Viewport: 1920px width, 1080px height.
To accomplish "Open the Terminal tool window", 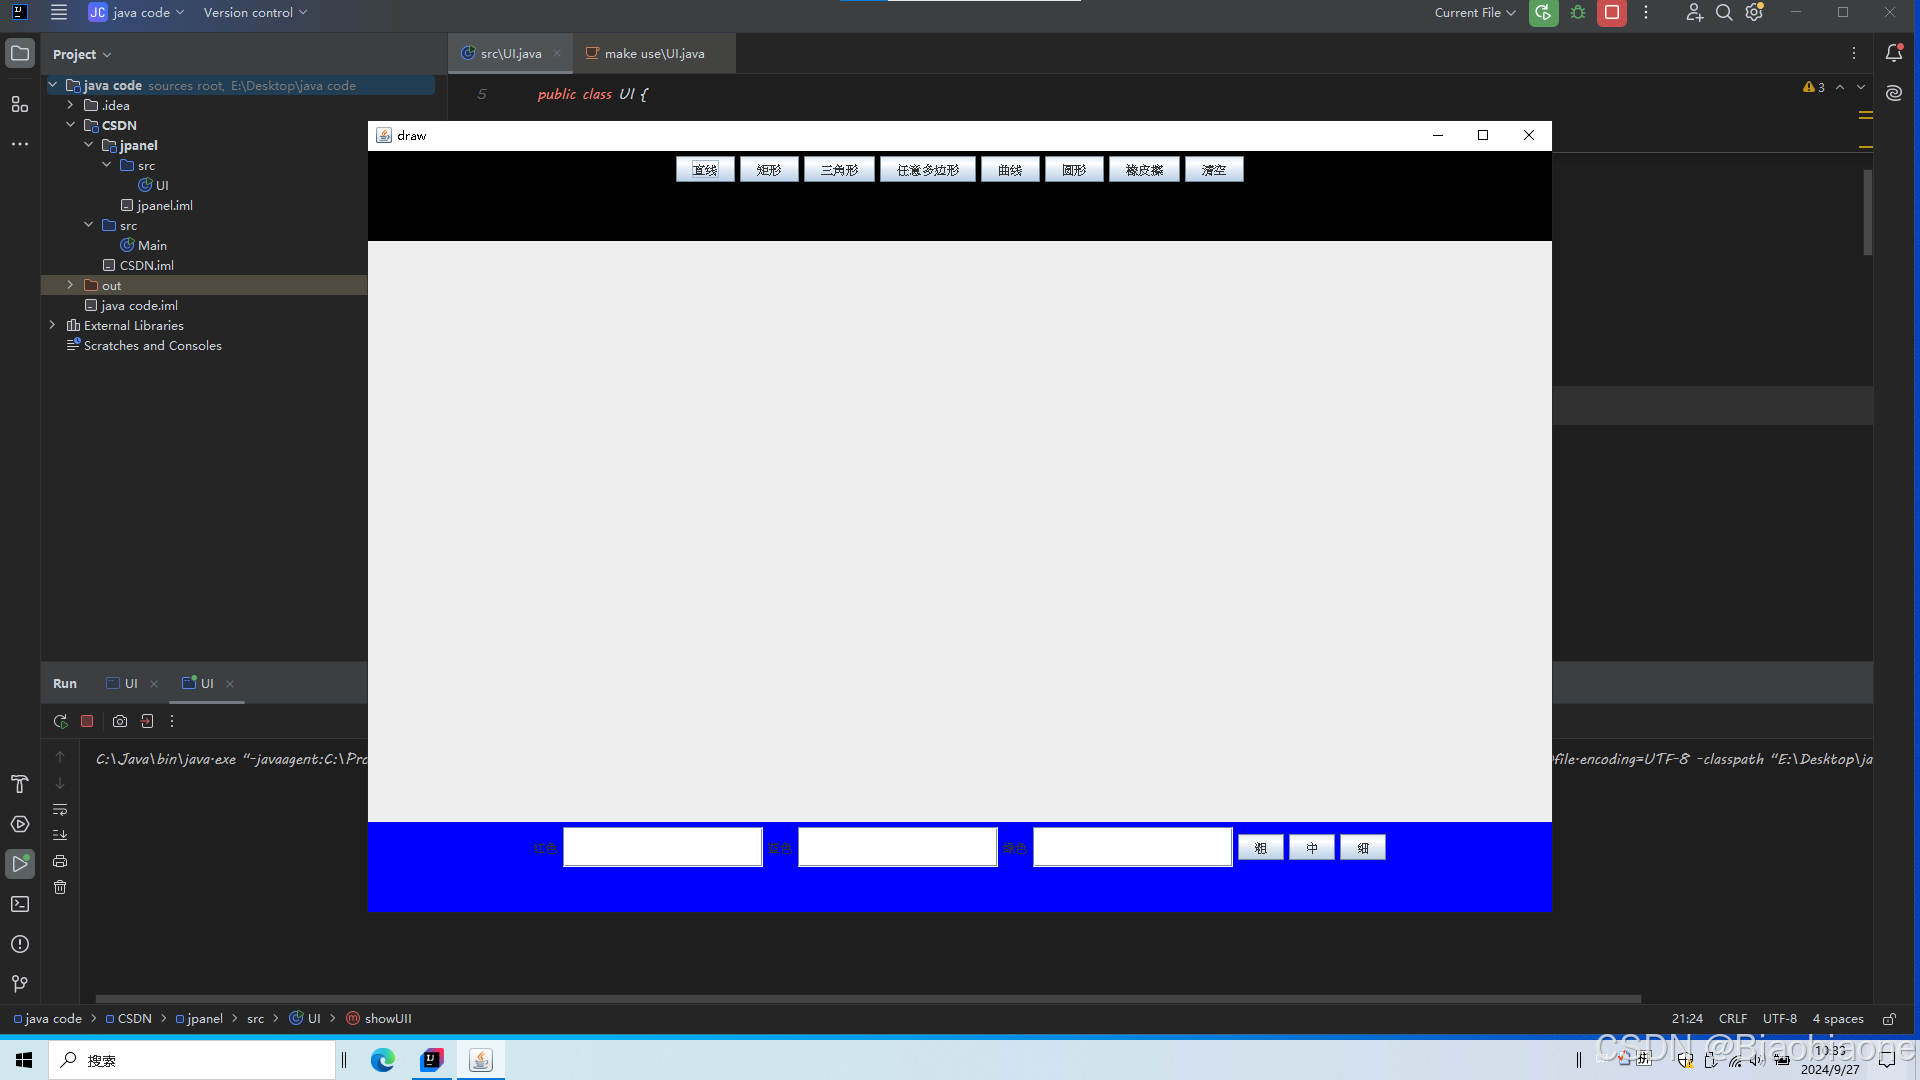I will pyautogui.click(x=19, y=904).
